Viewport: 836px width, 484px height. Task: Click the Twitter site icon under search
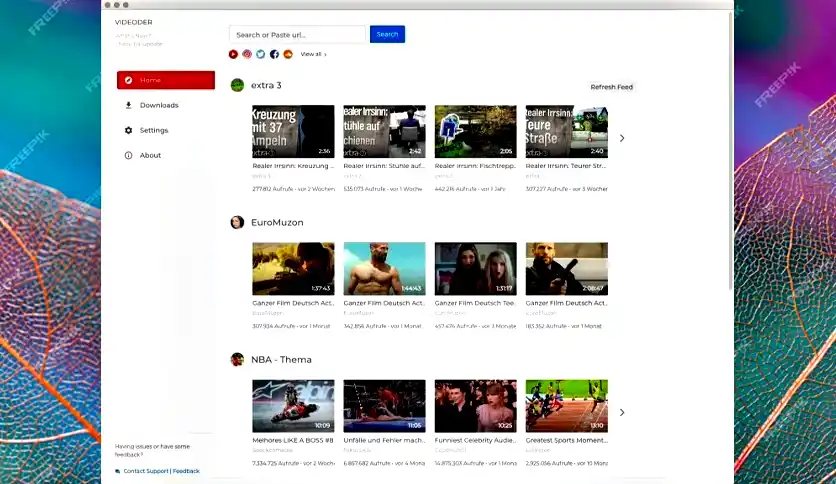pyautogui.click(x=261, y=54)
